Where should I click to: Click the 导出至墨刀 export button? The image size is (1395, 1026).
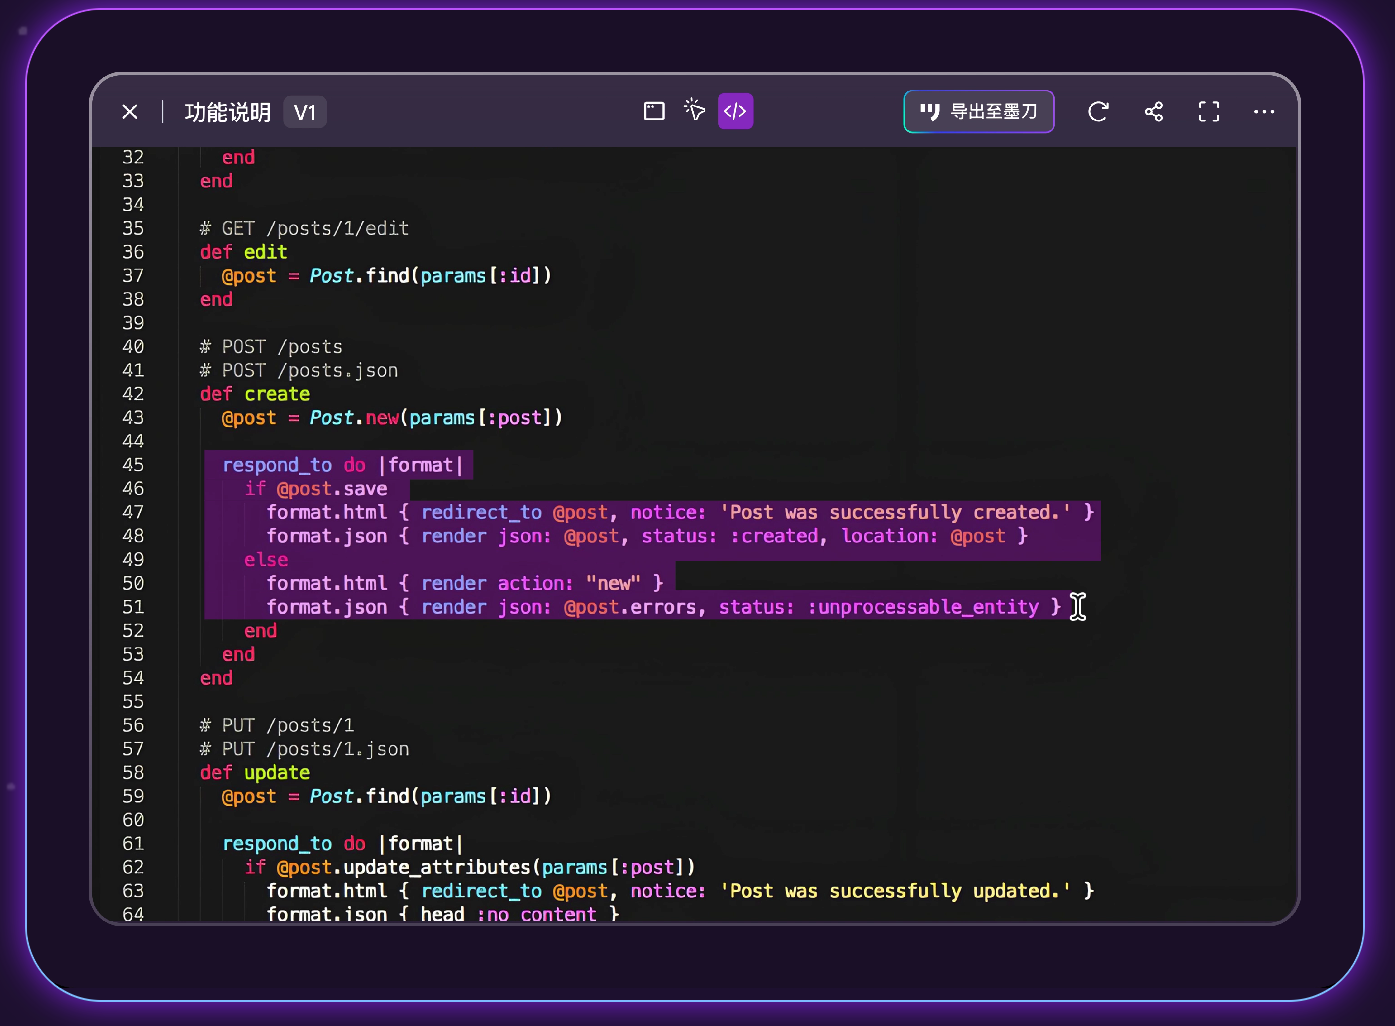(978, 111)
